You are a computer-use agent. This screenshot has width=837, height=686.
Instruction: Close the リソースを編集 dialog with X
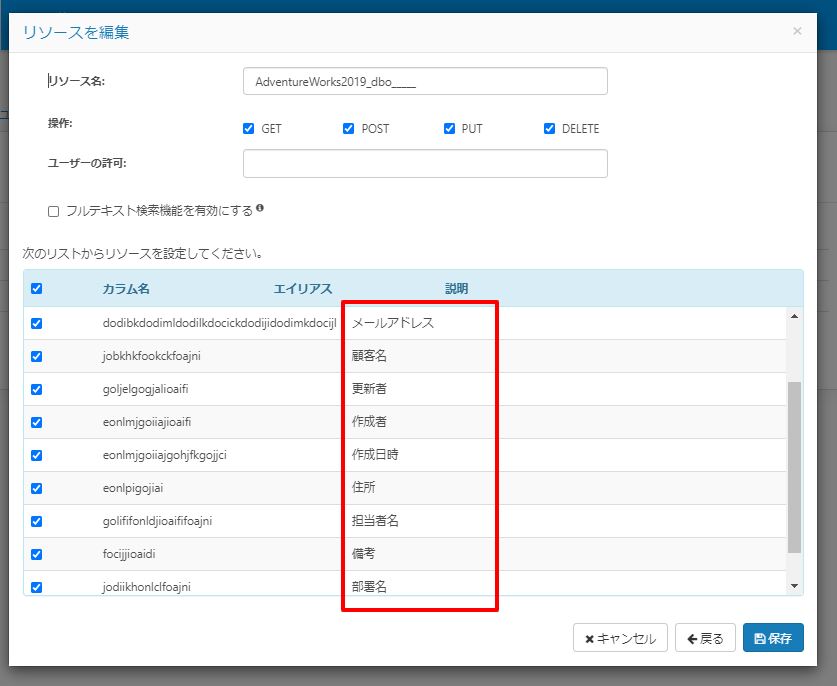(x=797, y=31)
